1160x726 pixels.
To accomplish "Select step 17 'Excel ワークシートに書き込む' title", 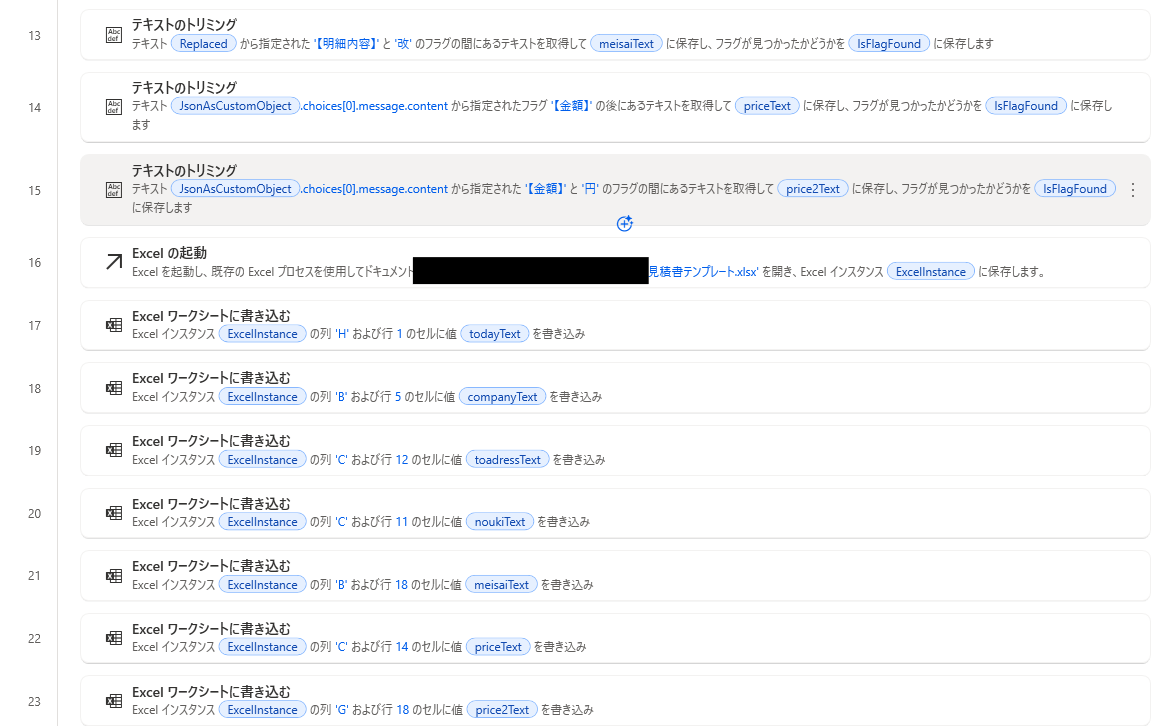I will (211, 316).
